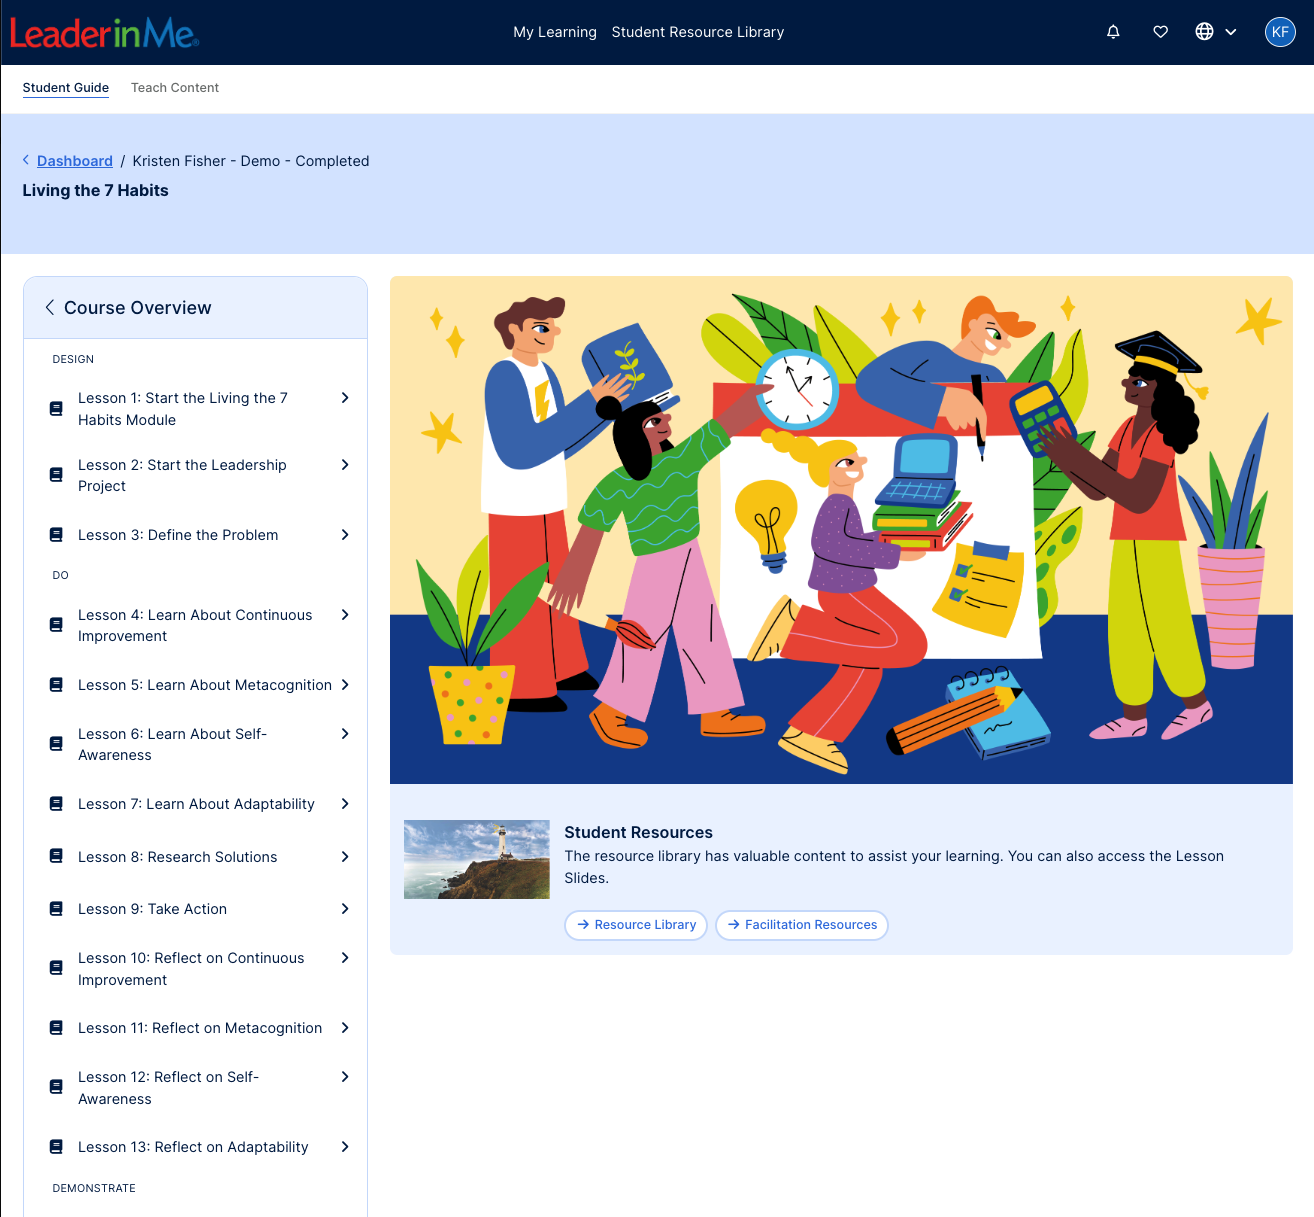Open the notifications bell icon
1314x1217 pixels.
tap(1113, 32)
